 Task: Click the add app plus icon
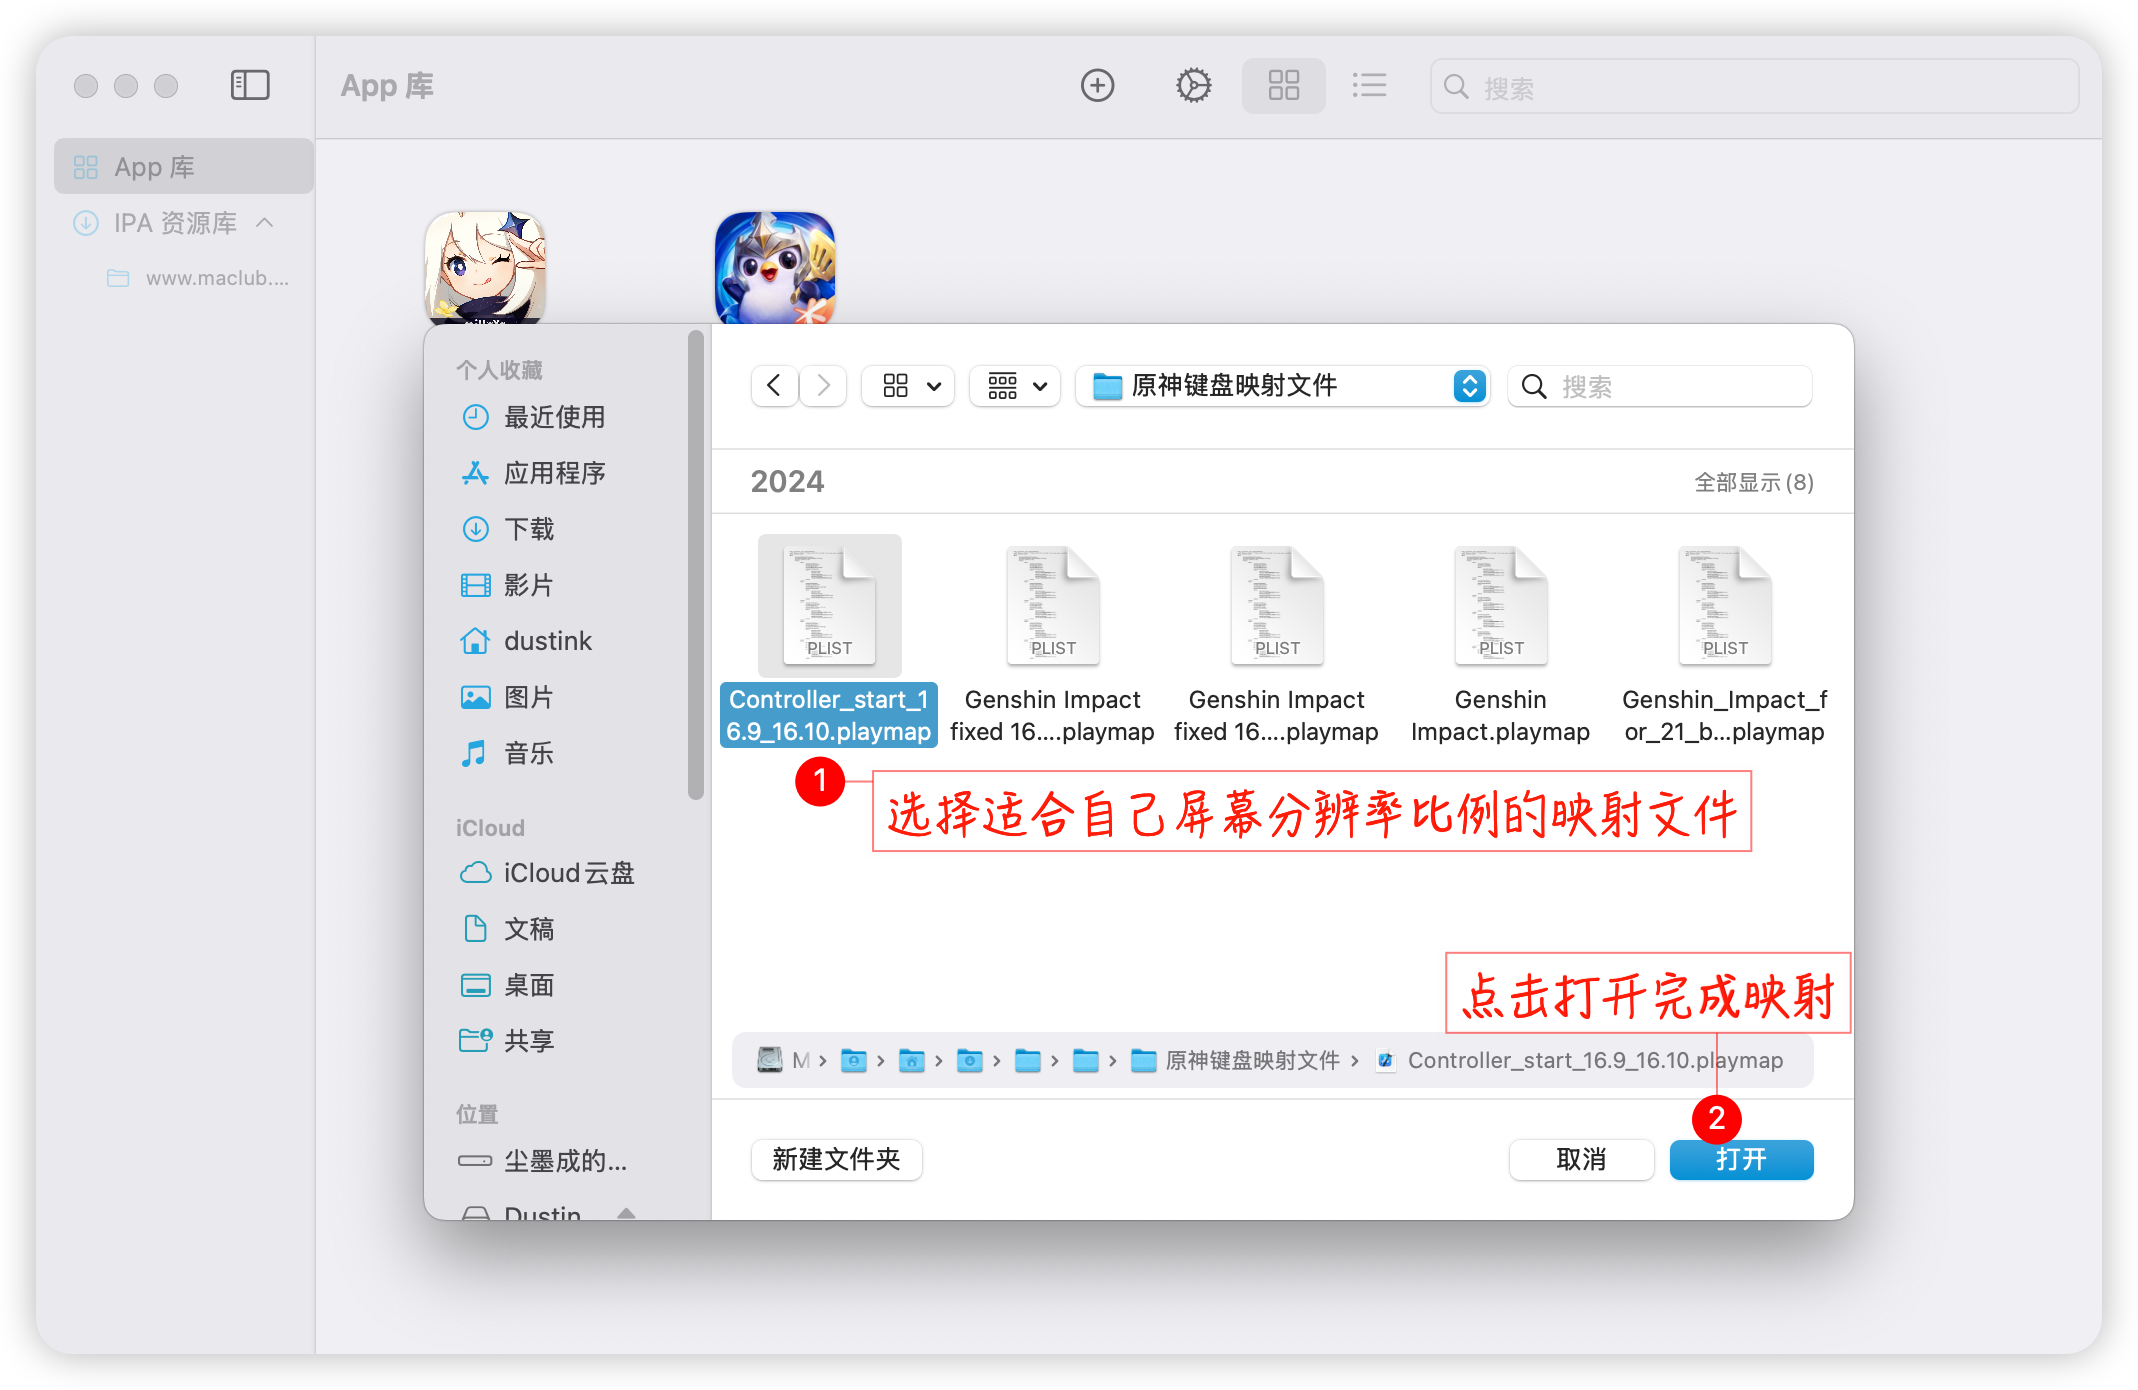(1097, 86)
